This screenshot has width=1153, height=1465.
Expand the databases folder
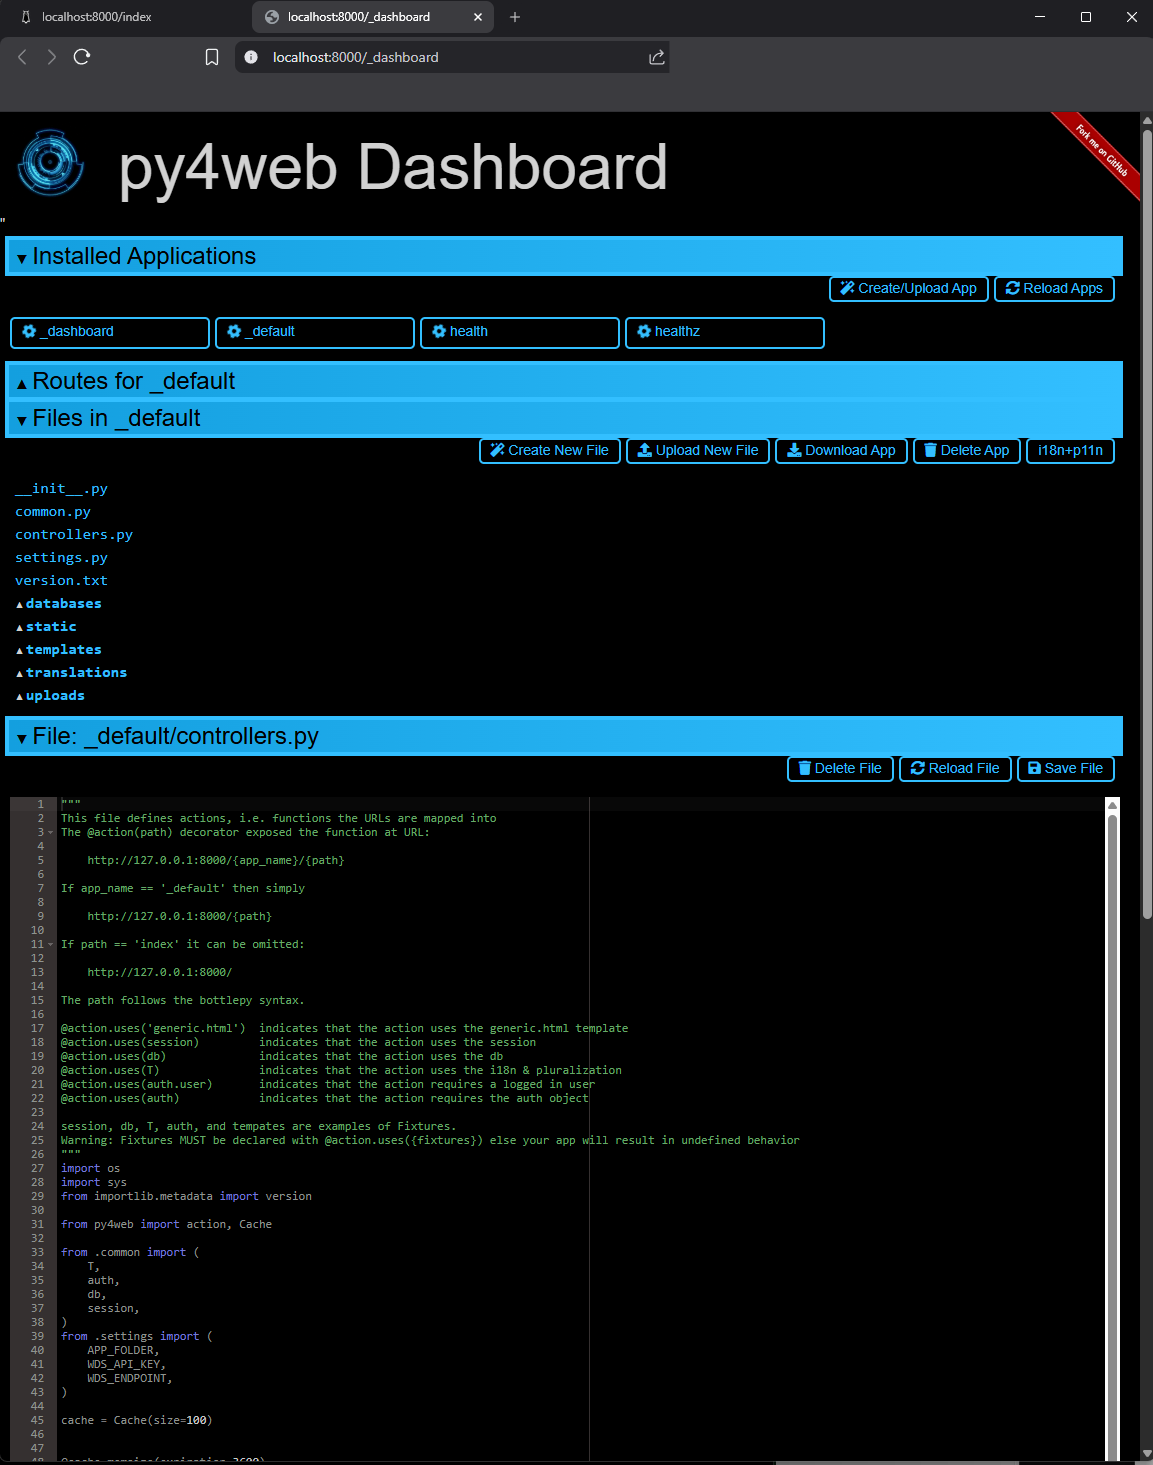(x=63, y=604)
